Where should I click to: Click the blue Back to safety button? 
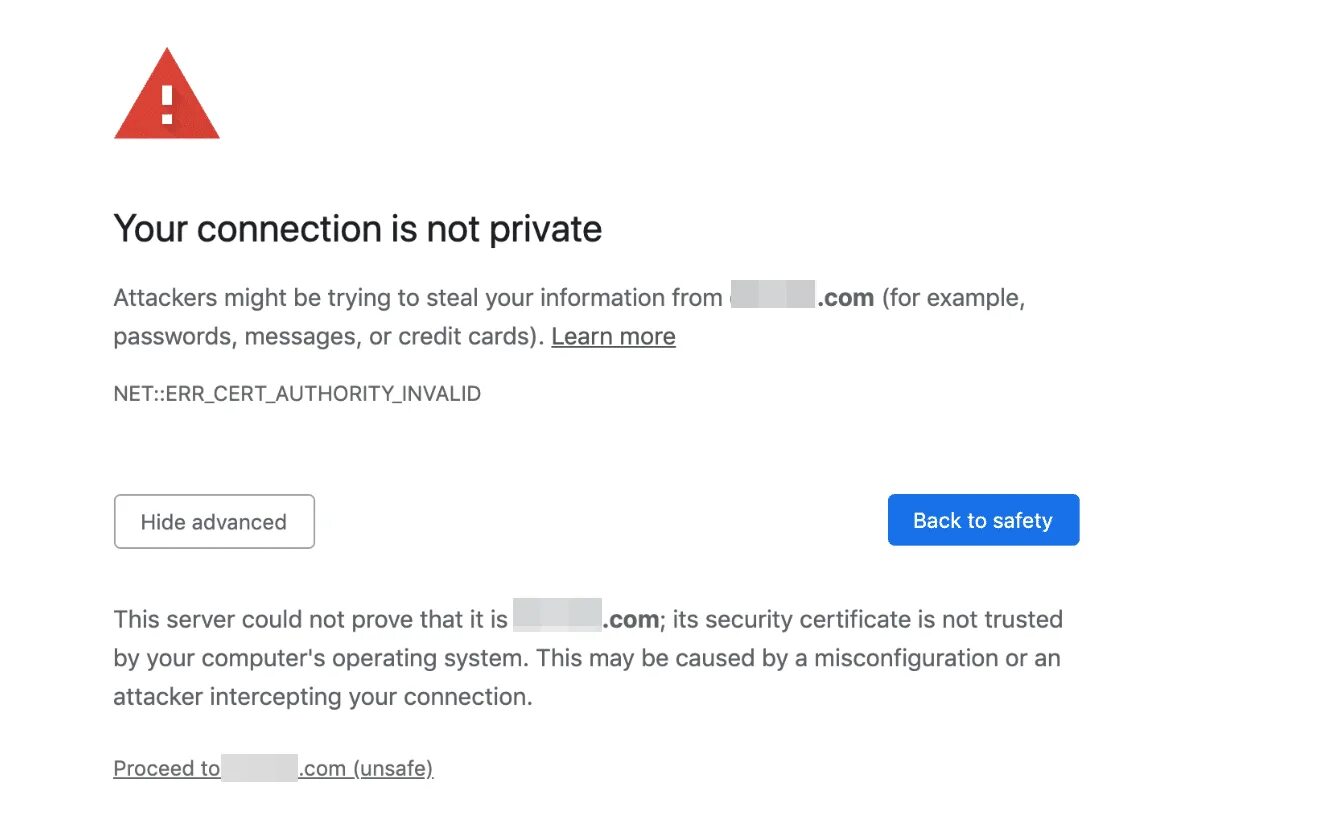tap(982, 520)
